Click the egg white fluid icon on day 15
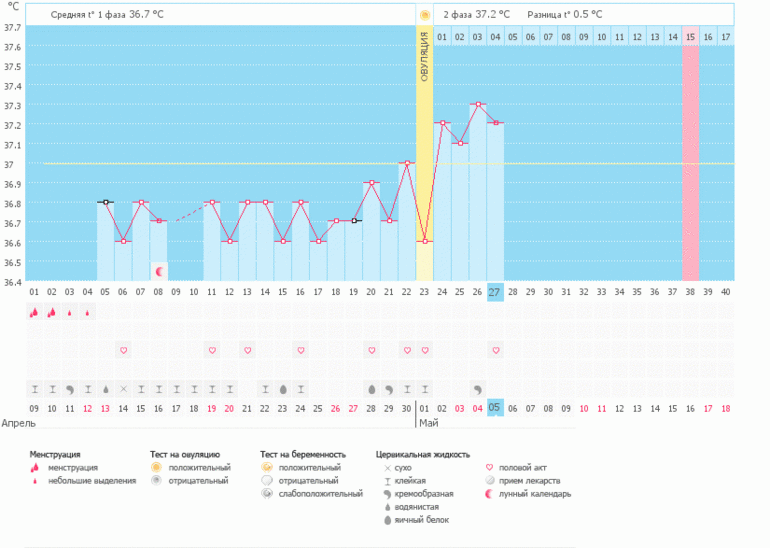Image resolution: width=770 pixels, height=548 pixels. (x=282, y=388)
